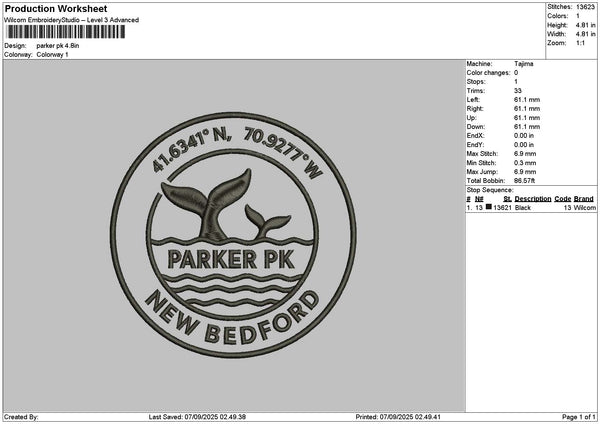Click the coordinates text '41.6341° N'

pyautogui.click(x=191, y=148)
